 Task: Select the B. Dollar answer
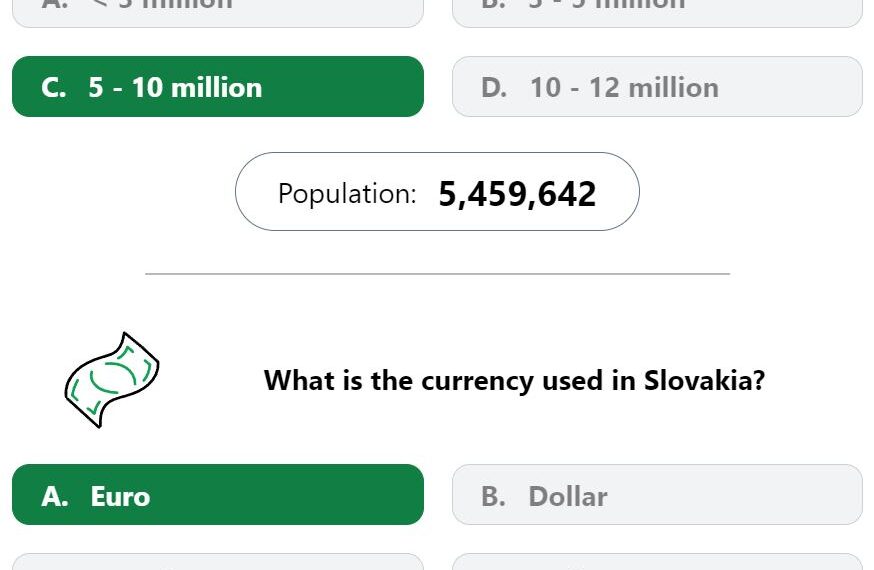tap(657, 494)
